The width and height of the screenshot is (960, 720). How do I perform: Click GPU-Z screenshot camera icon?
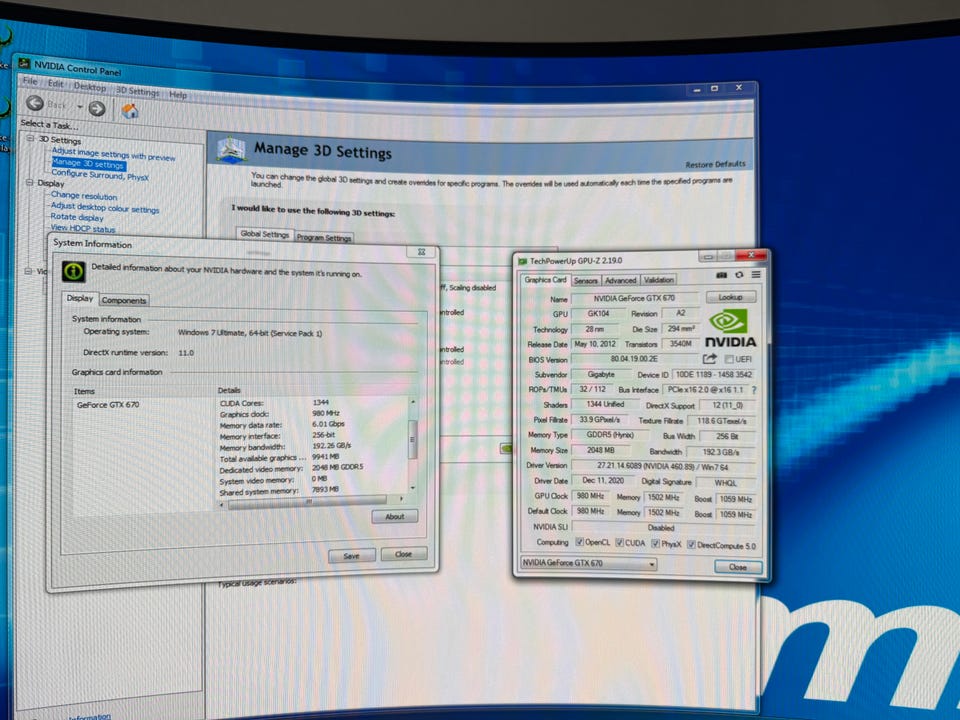click(721, 275)
